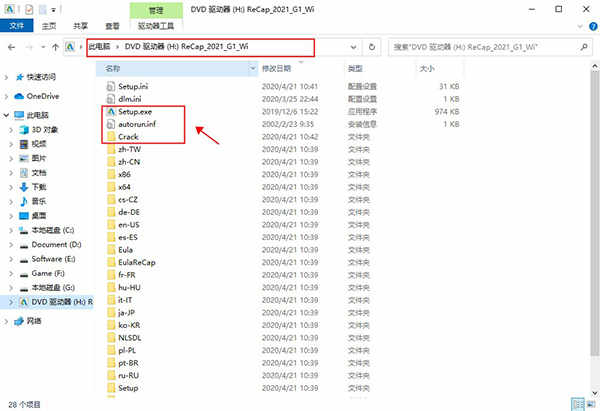600x411 pixels.
Task: Go up one folder level arrow
Action: [55, 47]
